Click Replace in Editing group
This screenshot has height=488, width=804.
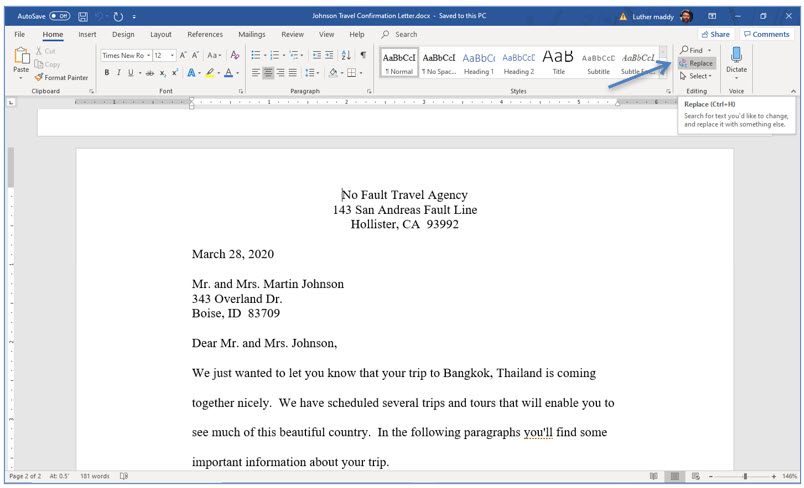[696, 63]
